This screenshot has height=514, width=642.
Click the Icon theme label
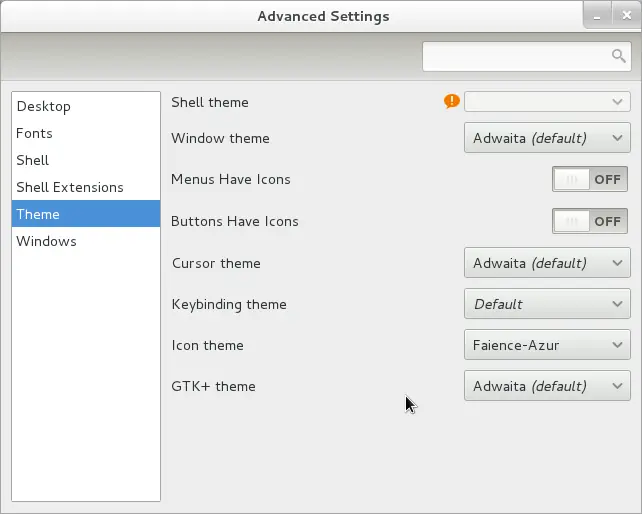[x=208, y=345]
